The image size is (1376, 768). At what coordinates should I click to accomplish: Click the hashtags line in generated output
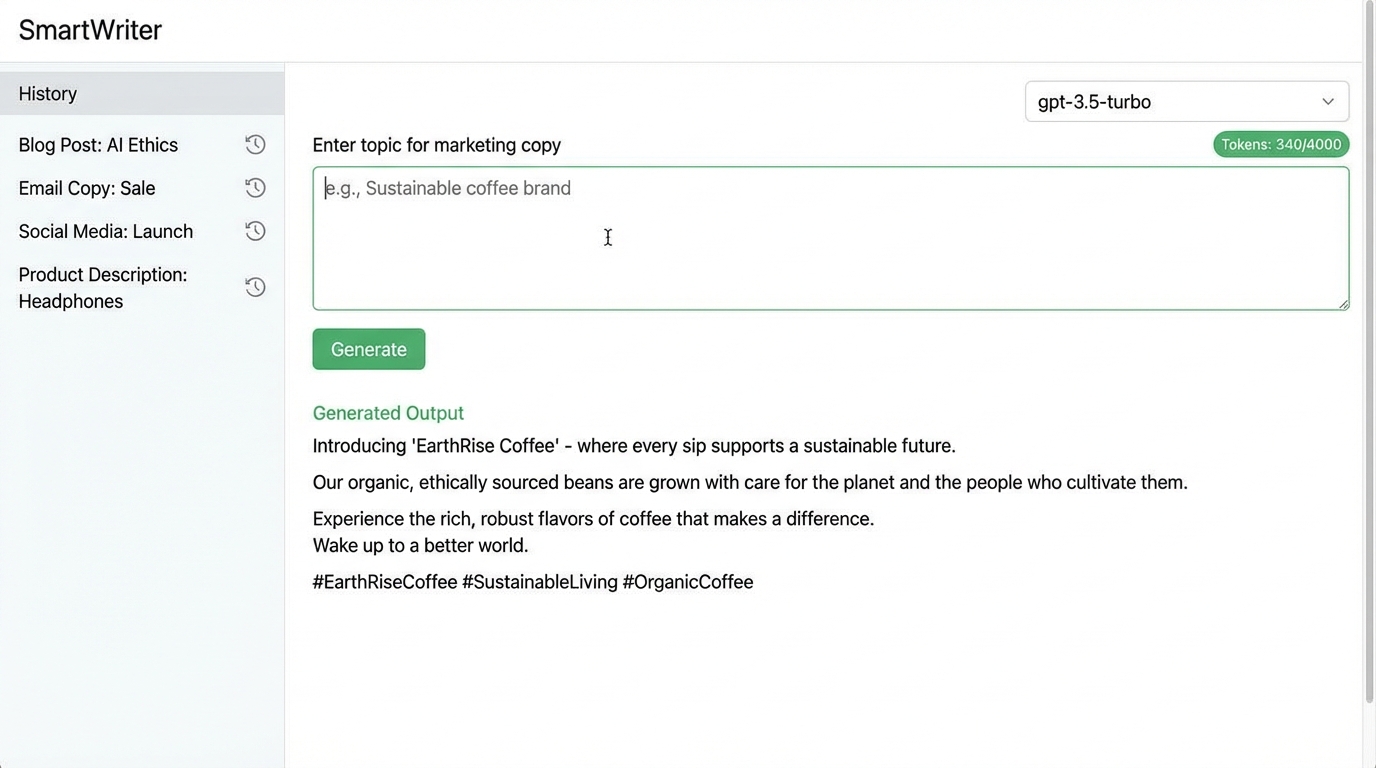(533, 582)
